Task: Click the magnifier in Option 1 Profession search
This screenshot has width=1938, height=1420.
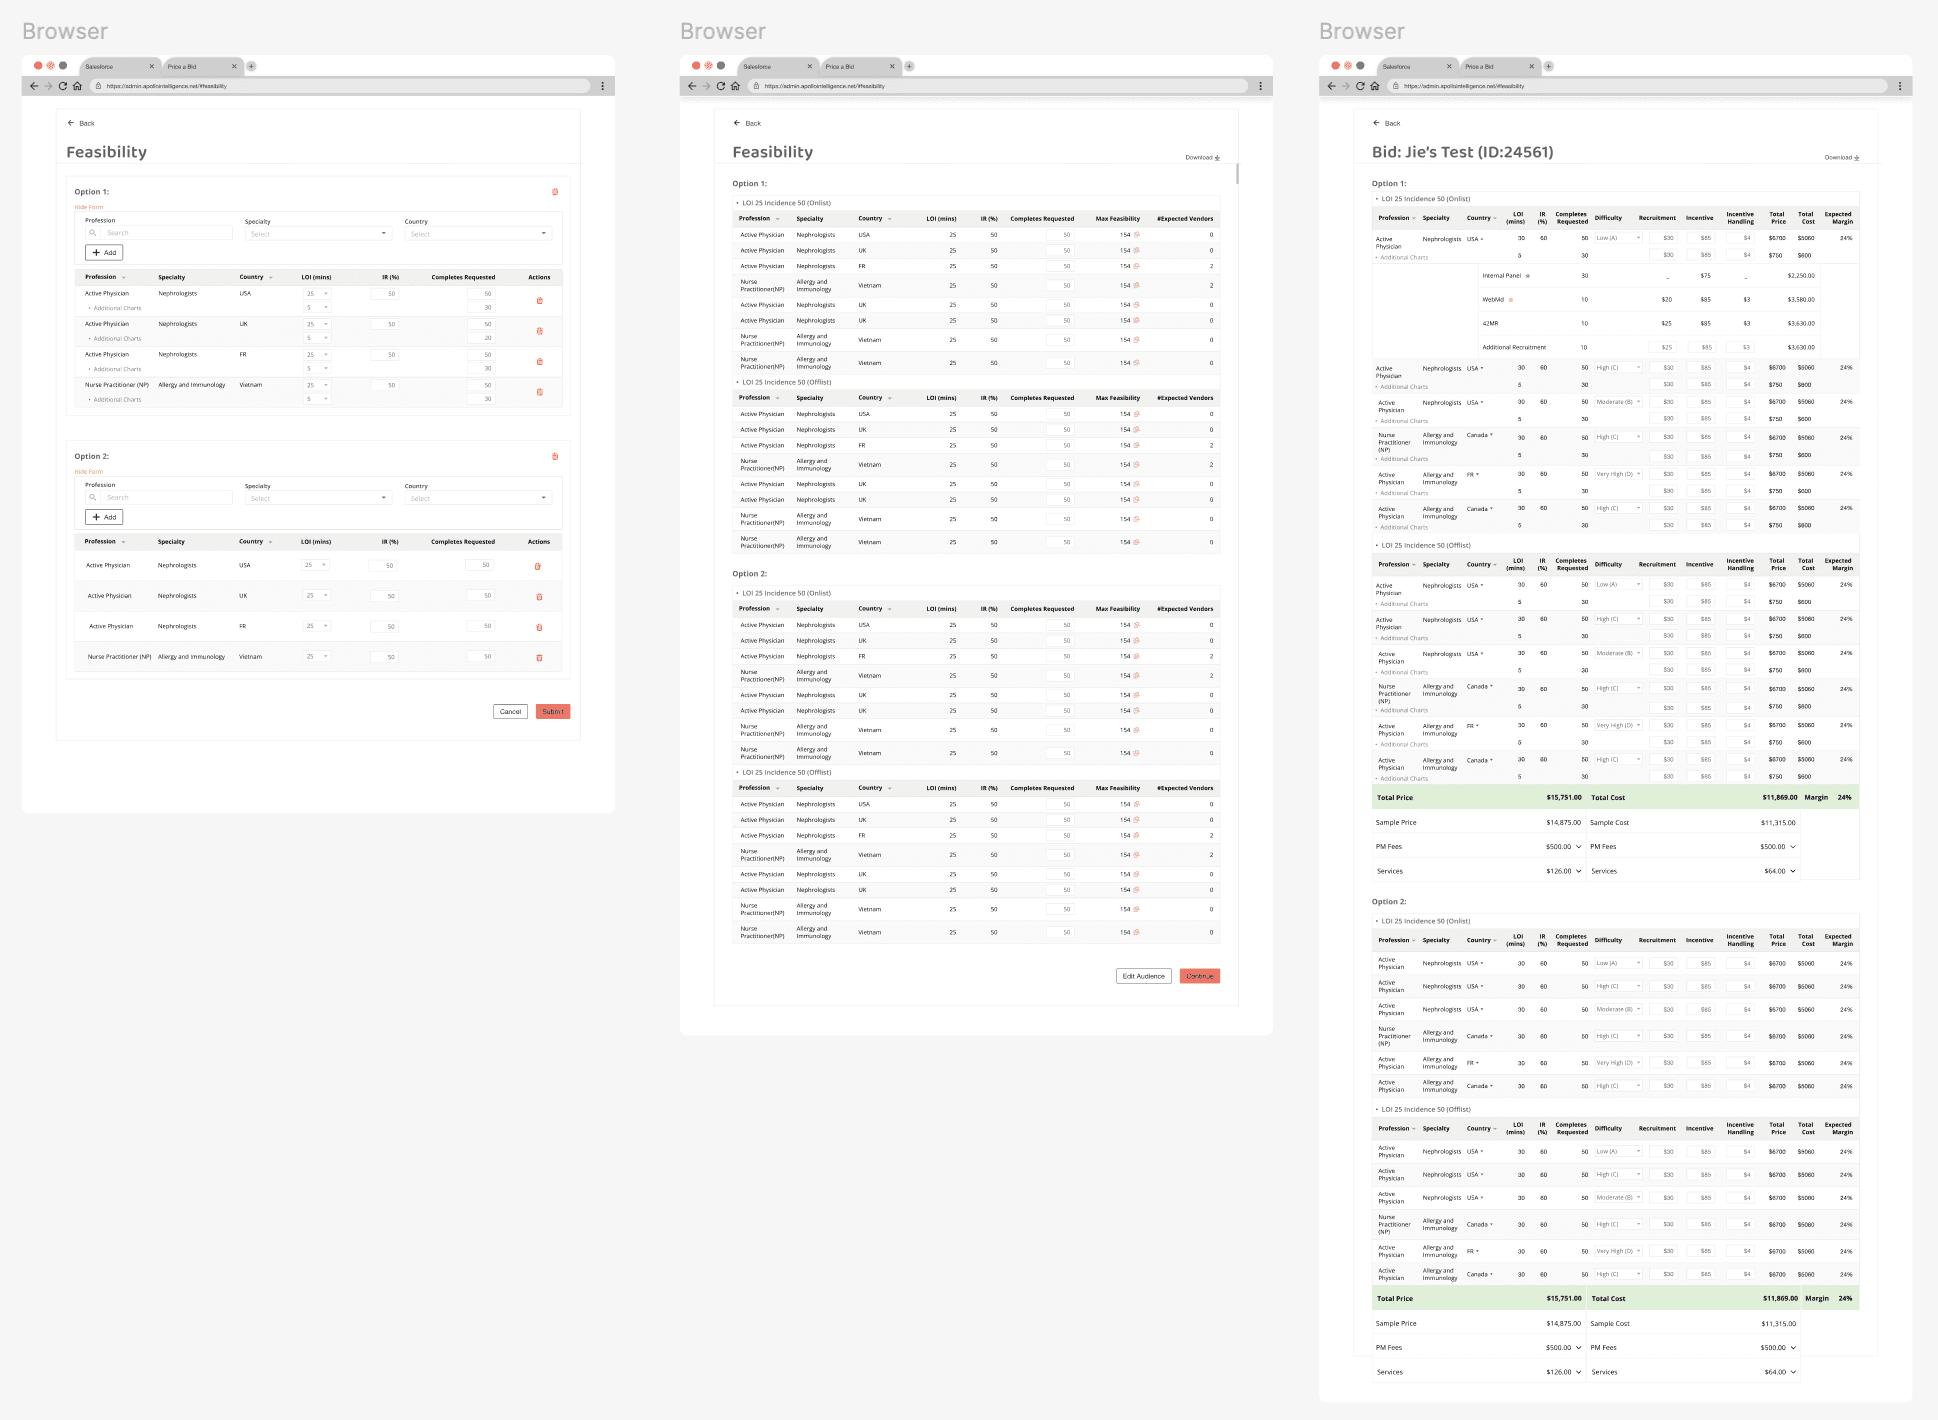Action: coord(93,233)
